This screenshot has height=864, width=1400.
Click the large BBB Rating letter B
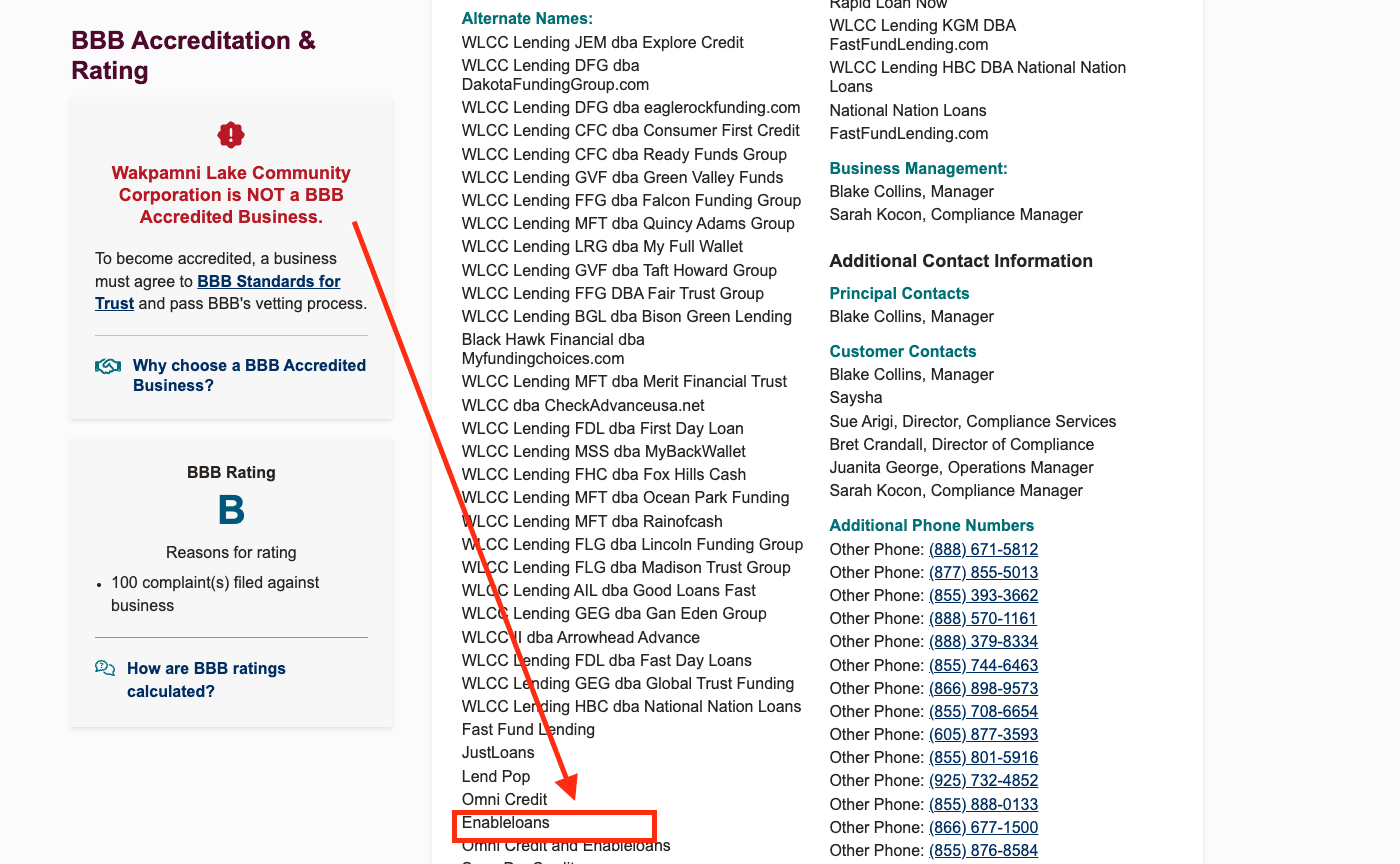231,510
